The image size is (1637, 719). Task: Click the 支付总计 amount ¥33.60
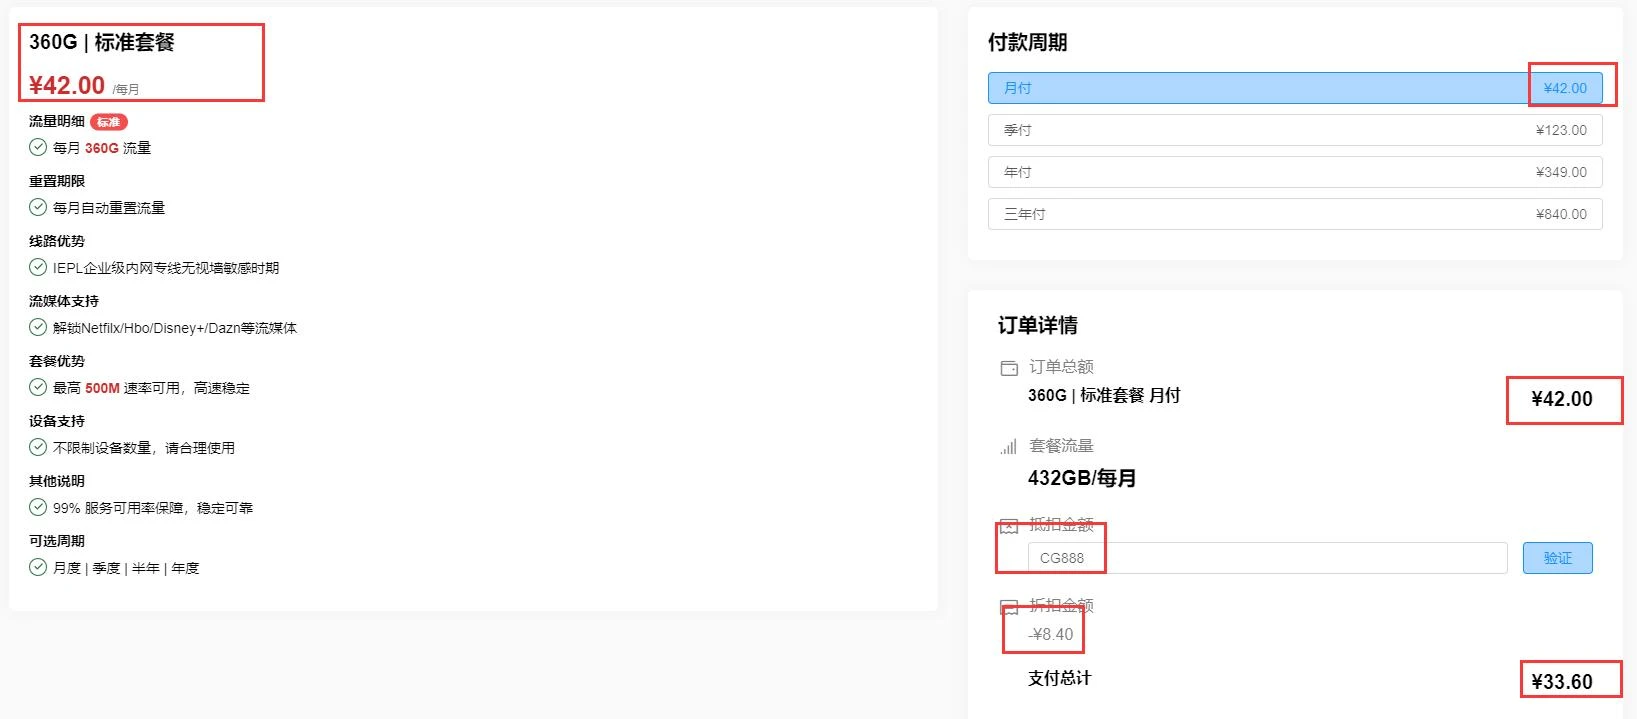tap(1562, 682)
